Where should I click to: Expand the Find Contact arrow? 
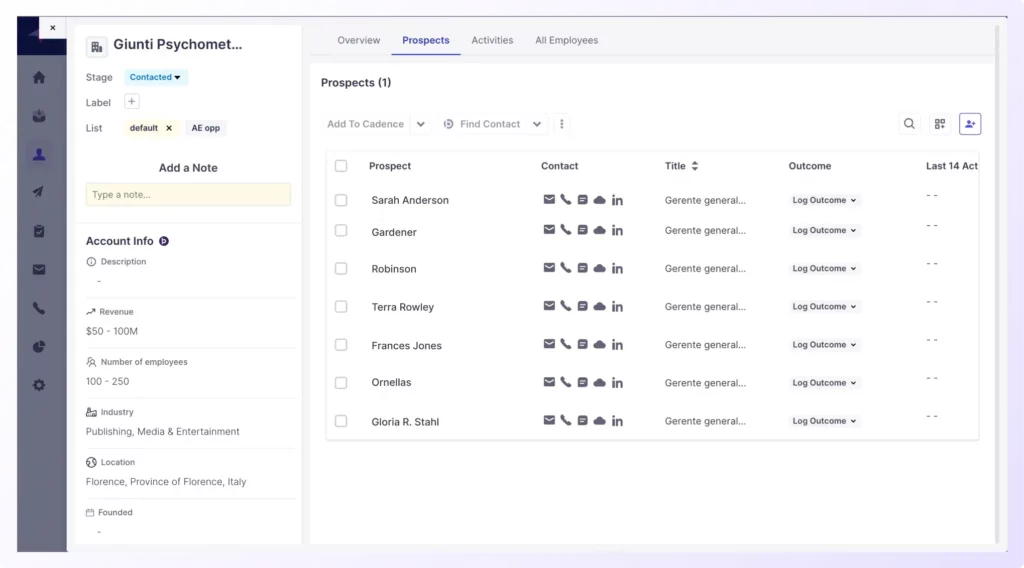[537, 124]
